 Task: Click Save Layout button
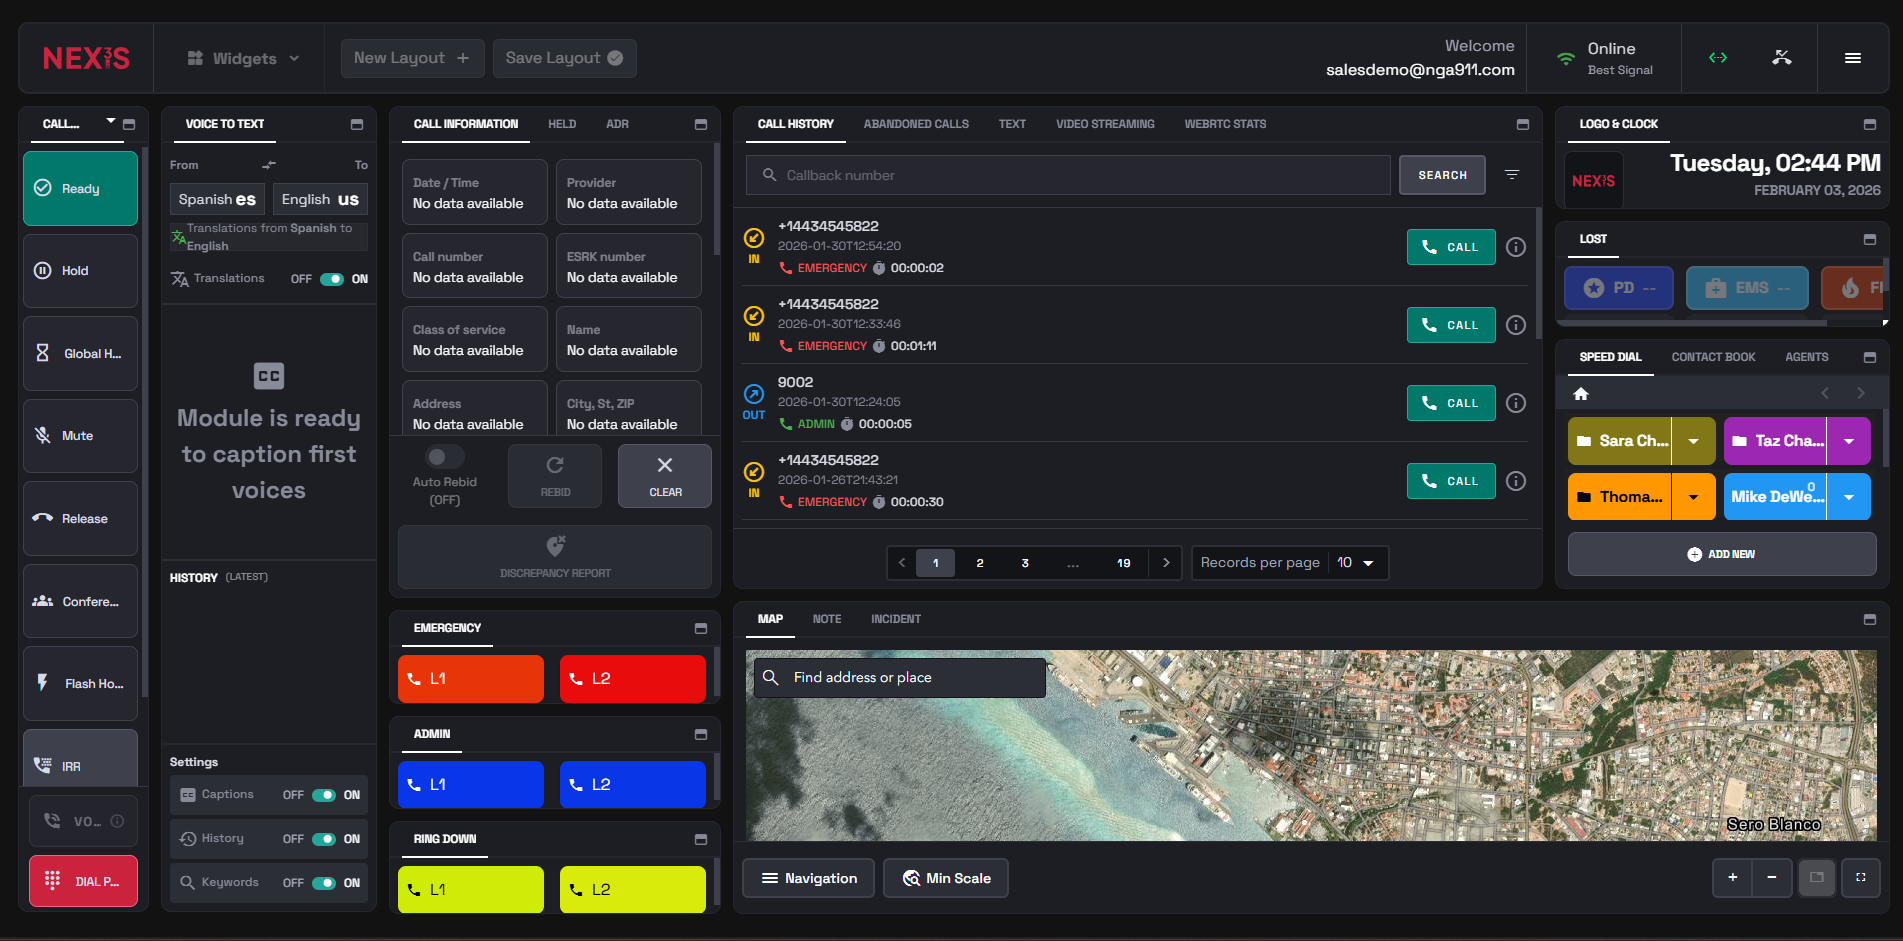click(564, 58)
